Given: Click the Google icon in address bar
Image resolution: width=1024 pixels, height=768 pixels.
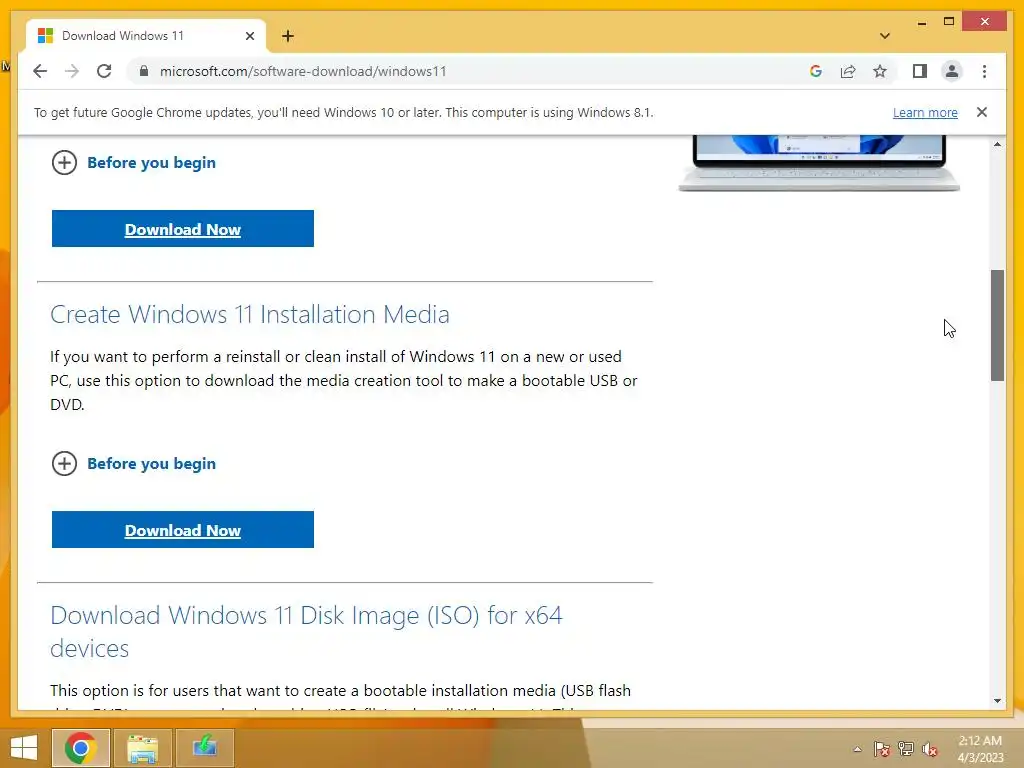Looking at the screenshot, I should 816,71.
